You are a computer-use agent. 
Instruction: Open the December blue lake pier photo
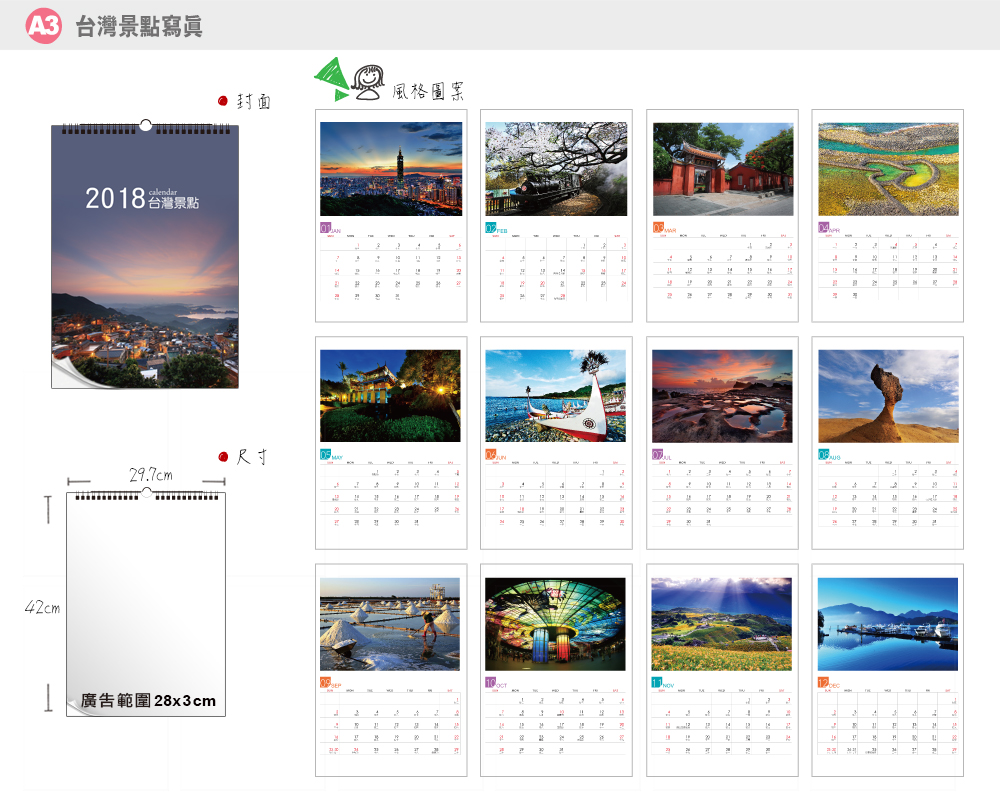888,624
